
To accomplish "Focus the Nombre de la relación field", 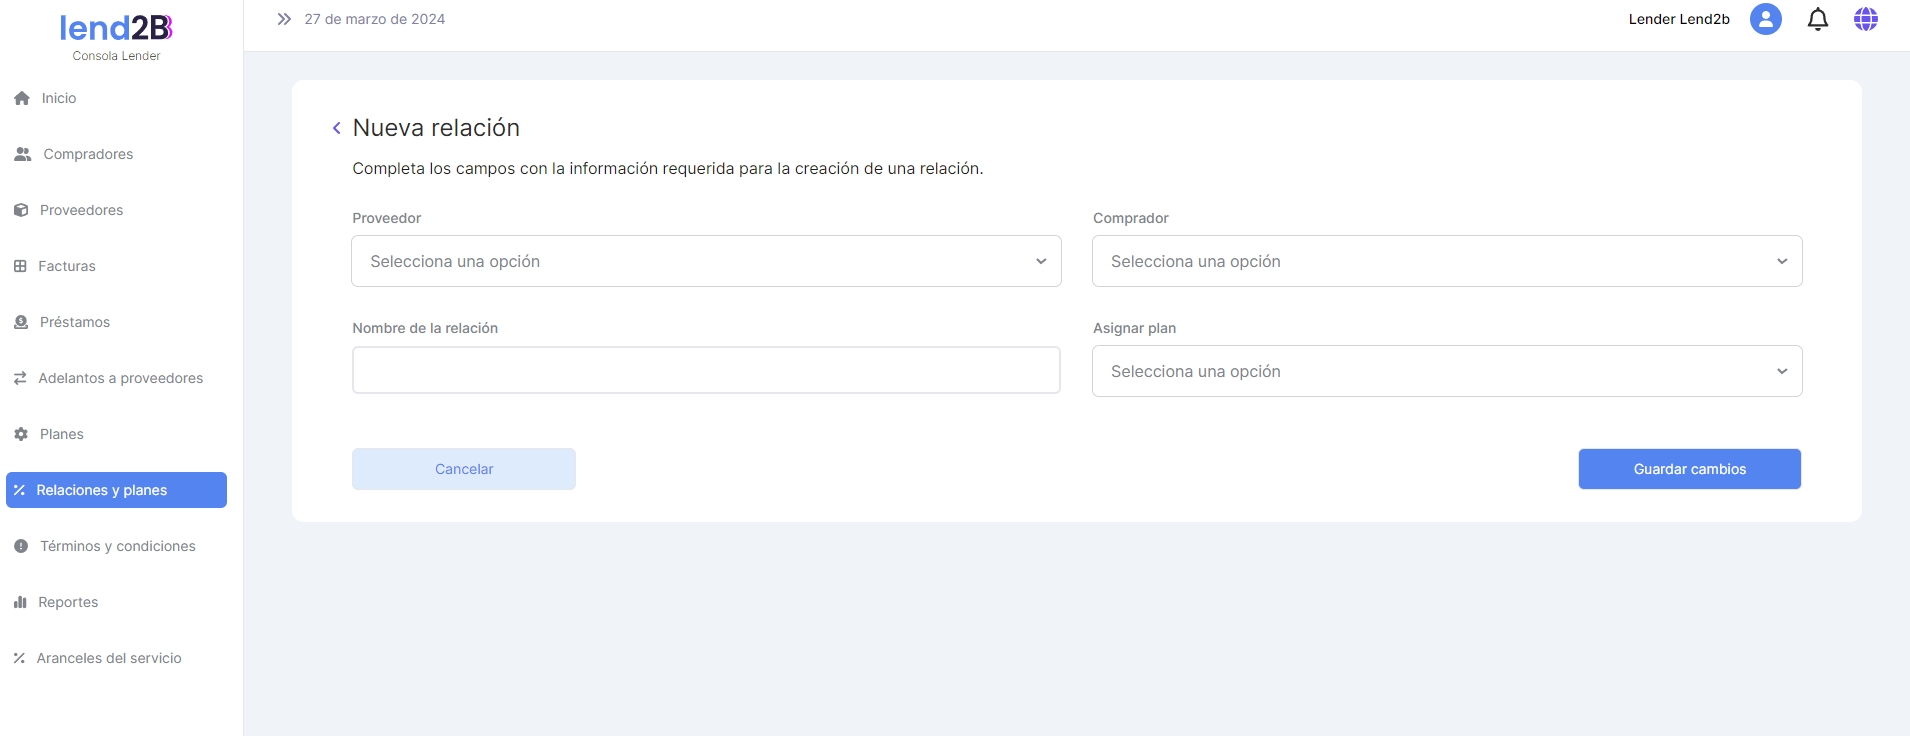I will click(x=706, y=370).
